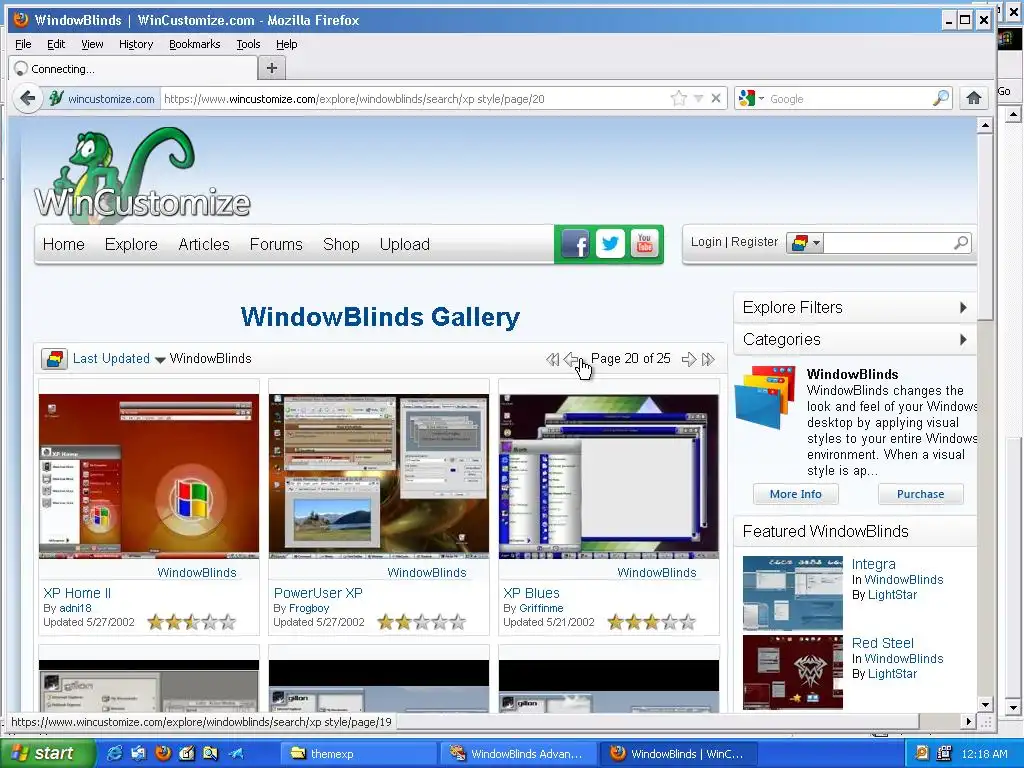Open the Upload nav link
The image size is (1024, 768).
[x=404, y=244]
